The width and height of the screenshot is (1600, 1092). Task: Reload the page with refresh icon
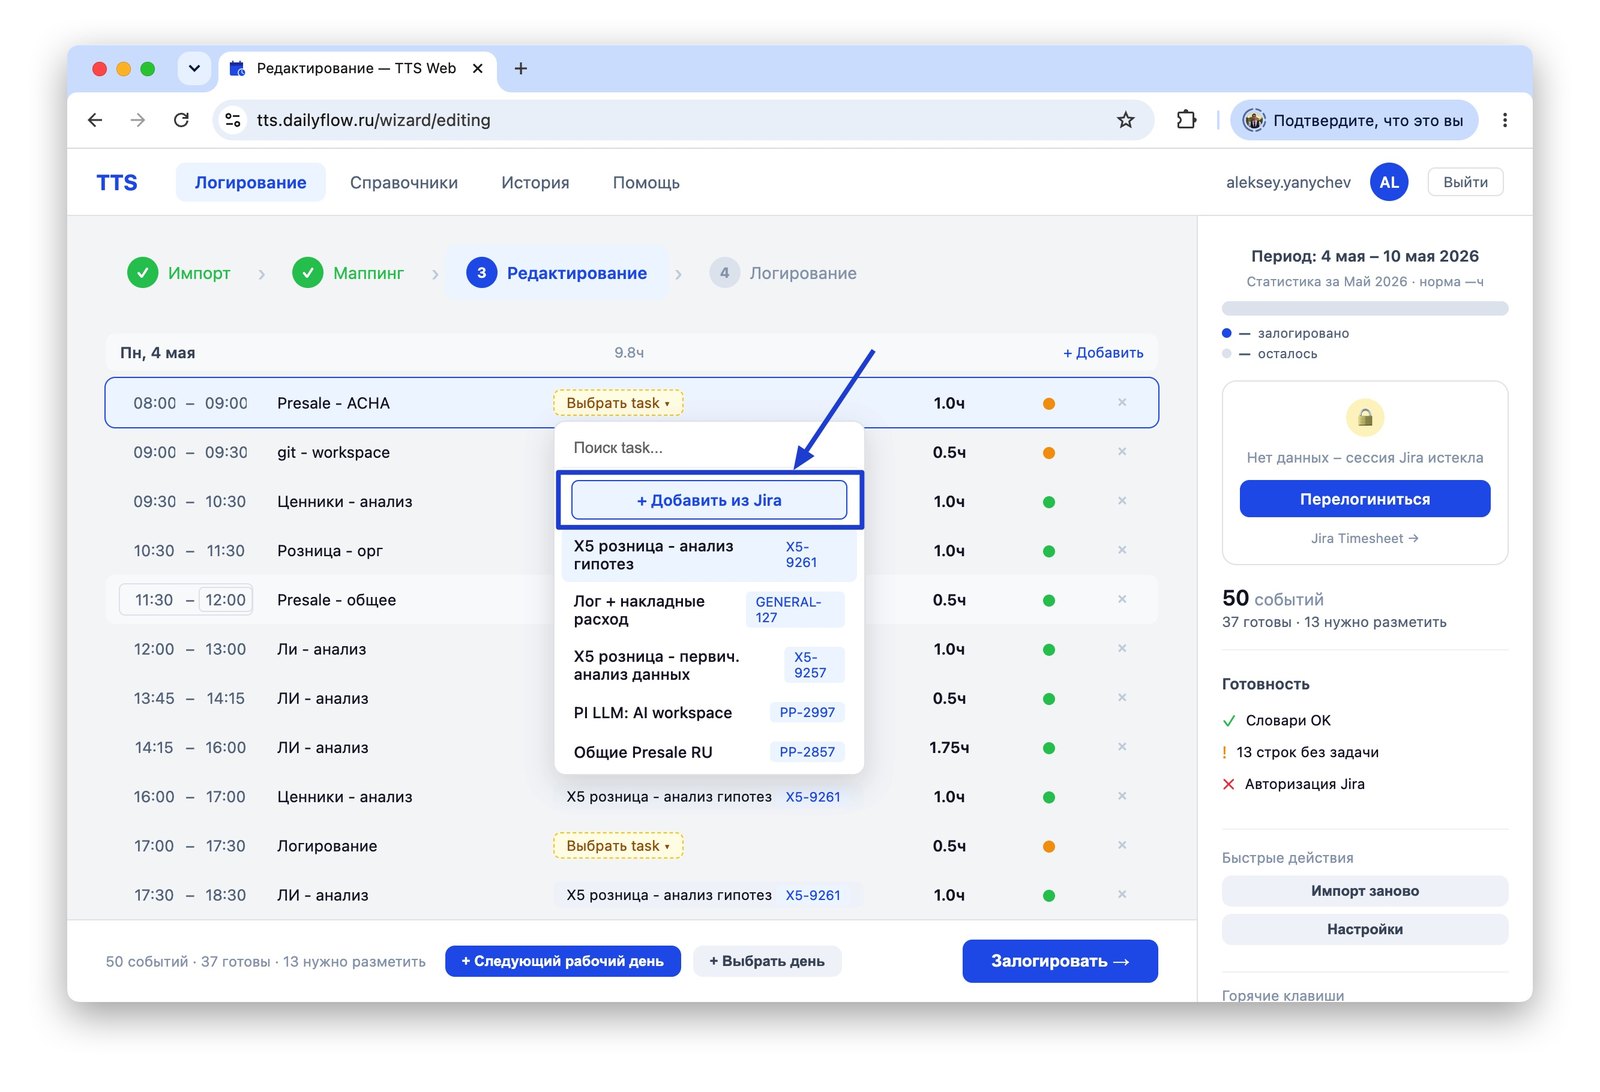[181, 120]
